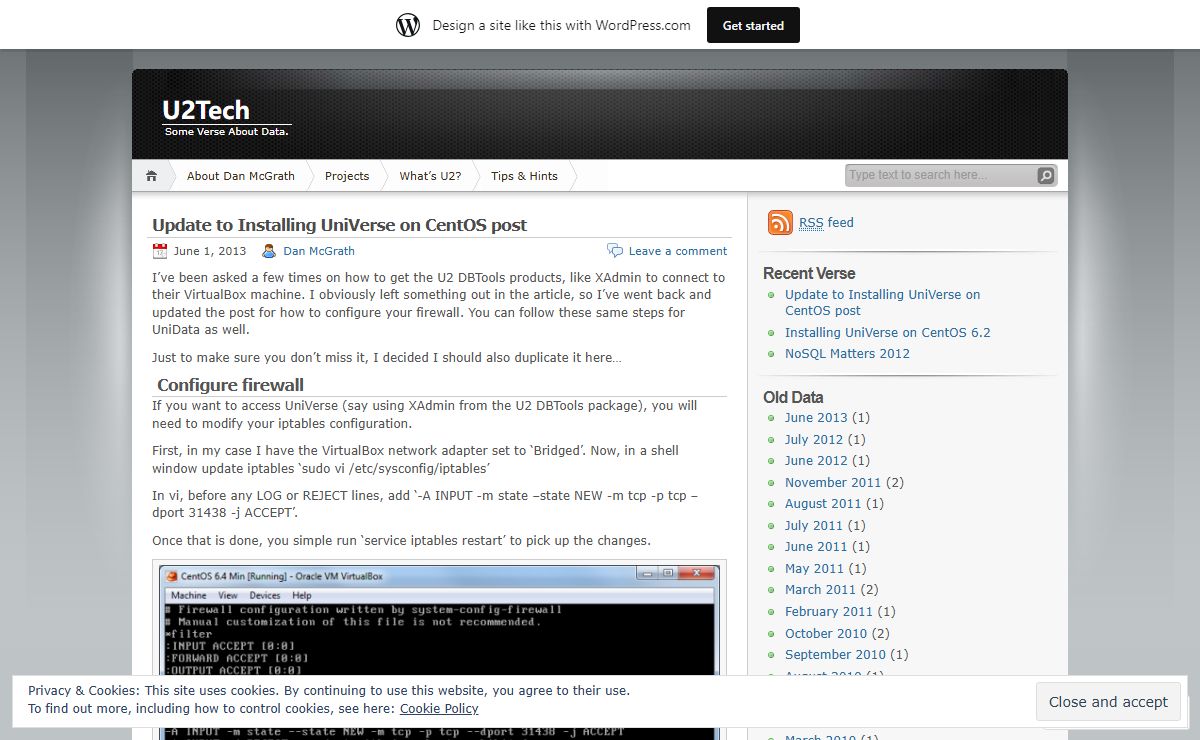1200x740 pixels.
Task: Click the June 1, 2013 post date
Action: [x=210, y=251]
